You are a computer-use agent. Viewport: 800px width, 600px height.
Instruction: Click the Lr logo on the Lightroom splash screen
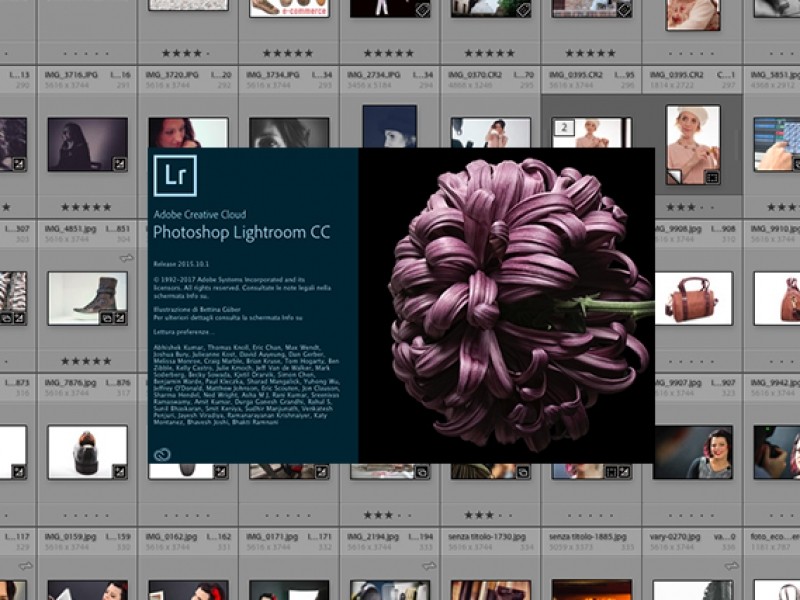point(175,176)
